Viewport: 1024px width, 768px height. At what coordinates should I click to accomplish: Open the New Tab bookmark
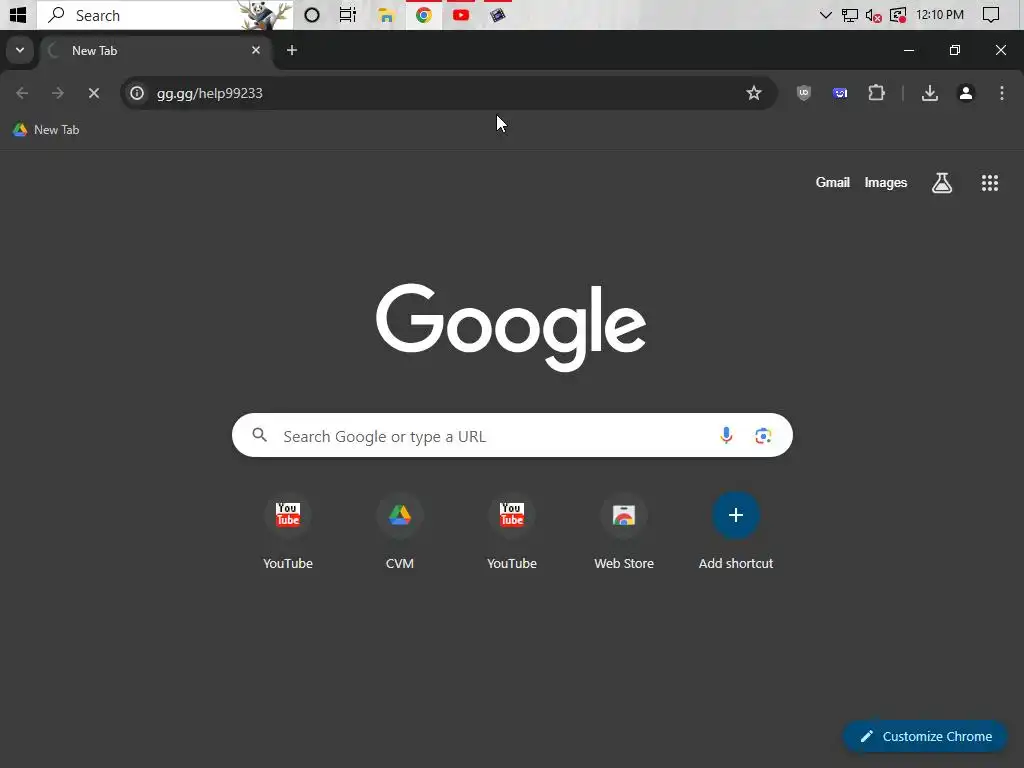point(46,130)
